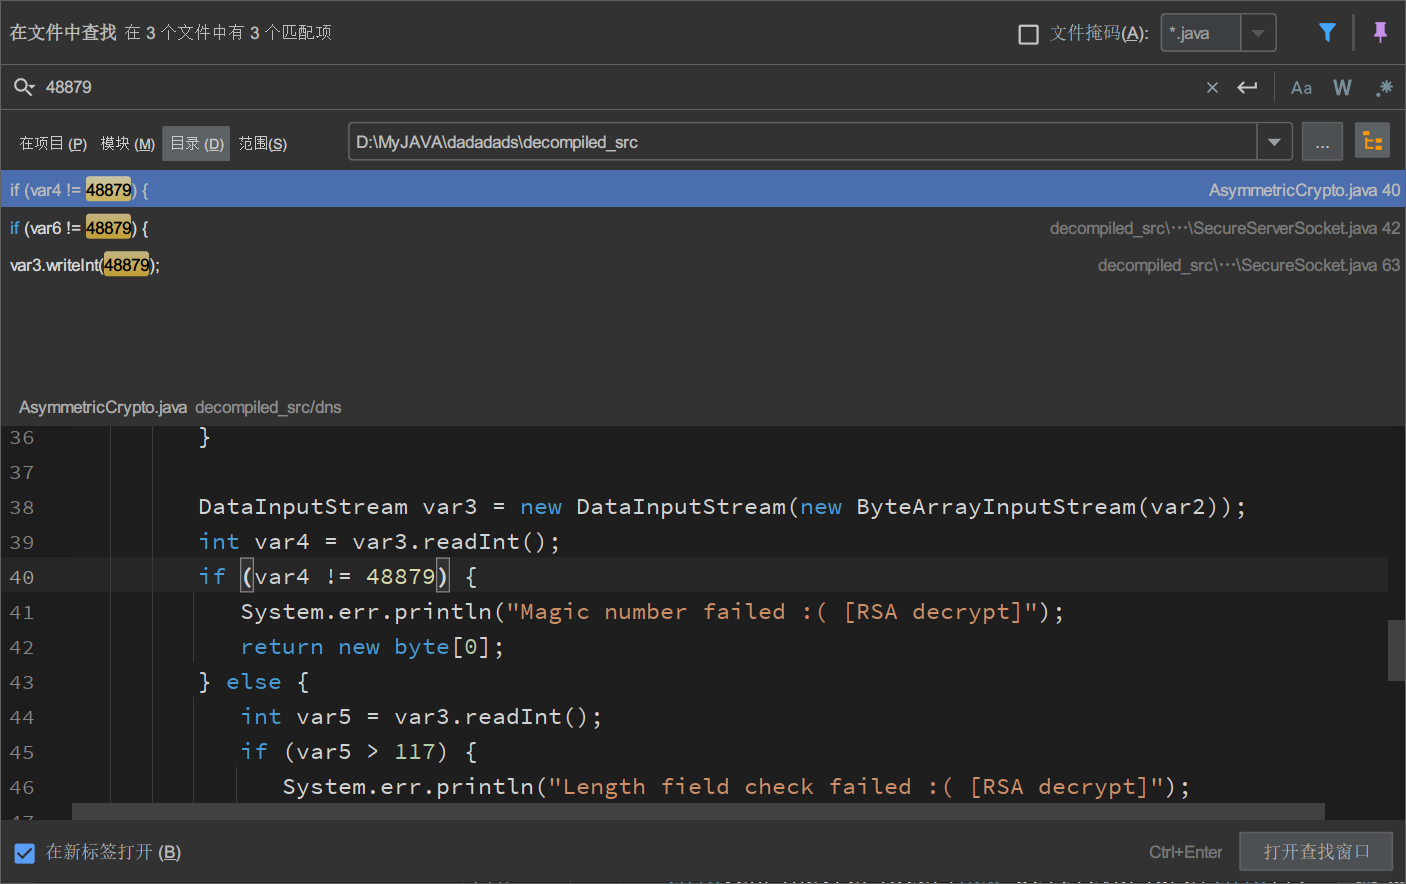Toggle whole words W option
Viewport: 1406px width, 884px height.
coord(1342,88)
